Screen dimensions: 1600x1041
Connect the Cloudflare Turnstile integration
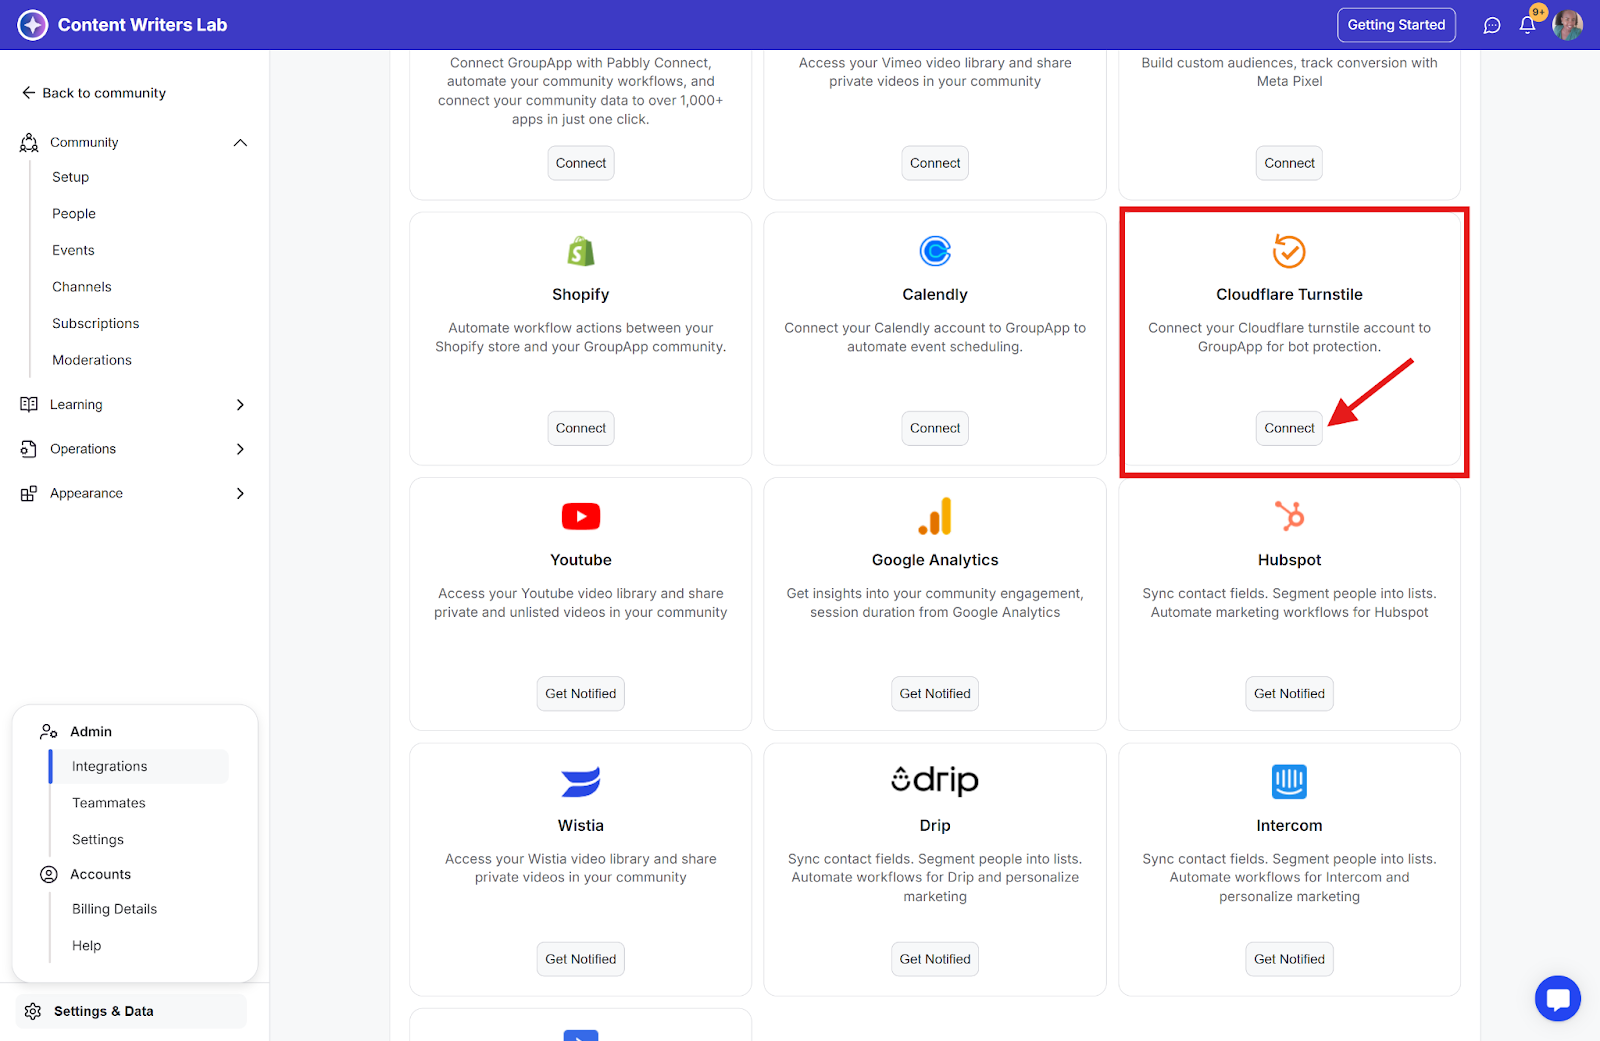(x=1289, y=428)
